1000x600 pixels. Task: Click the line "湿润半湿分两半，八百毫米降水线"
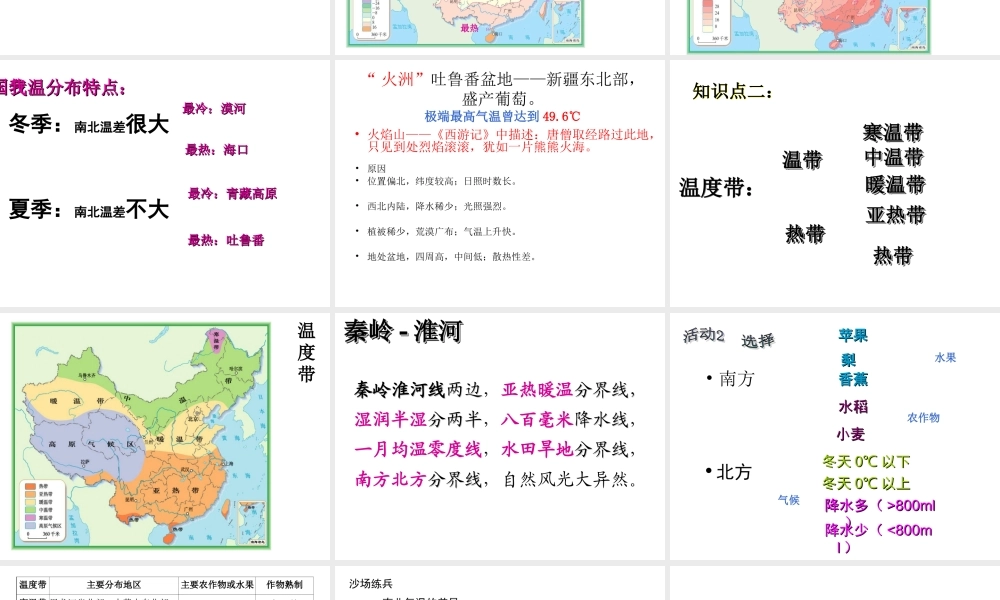pyautogui.click(x=496, y=420)
